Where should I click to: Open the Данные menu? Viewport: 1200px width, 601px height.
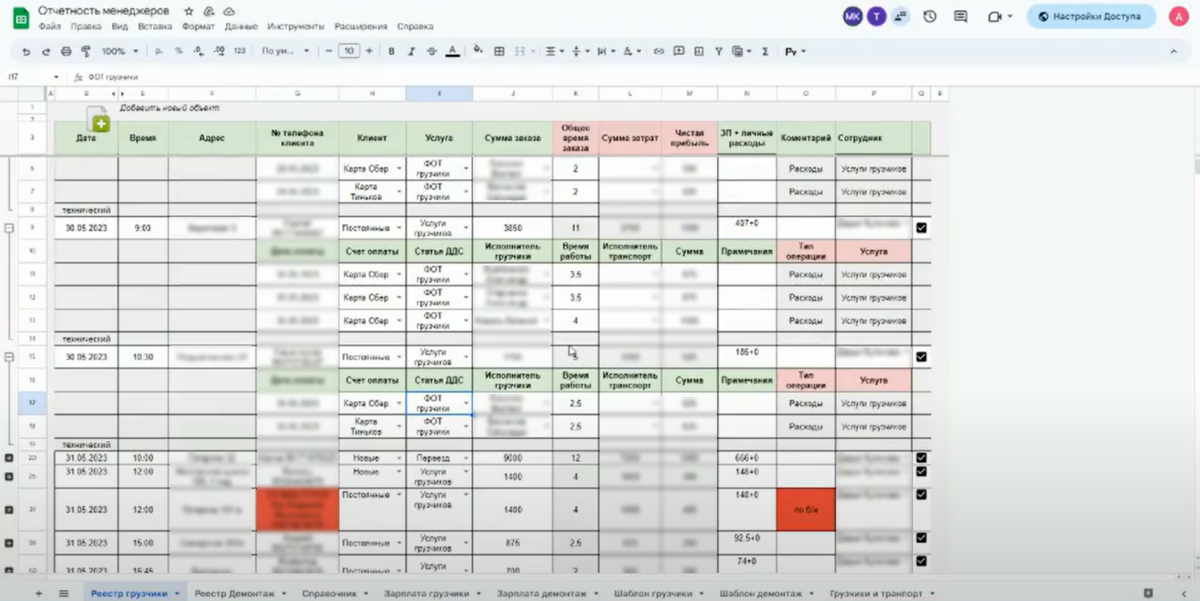[241, 26]
